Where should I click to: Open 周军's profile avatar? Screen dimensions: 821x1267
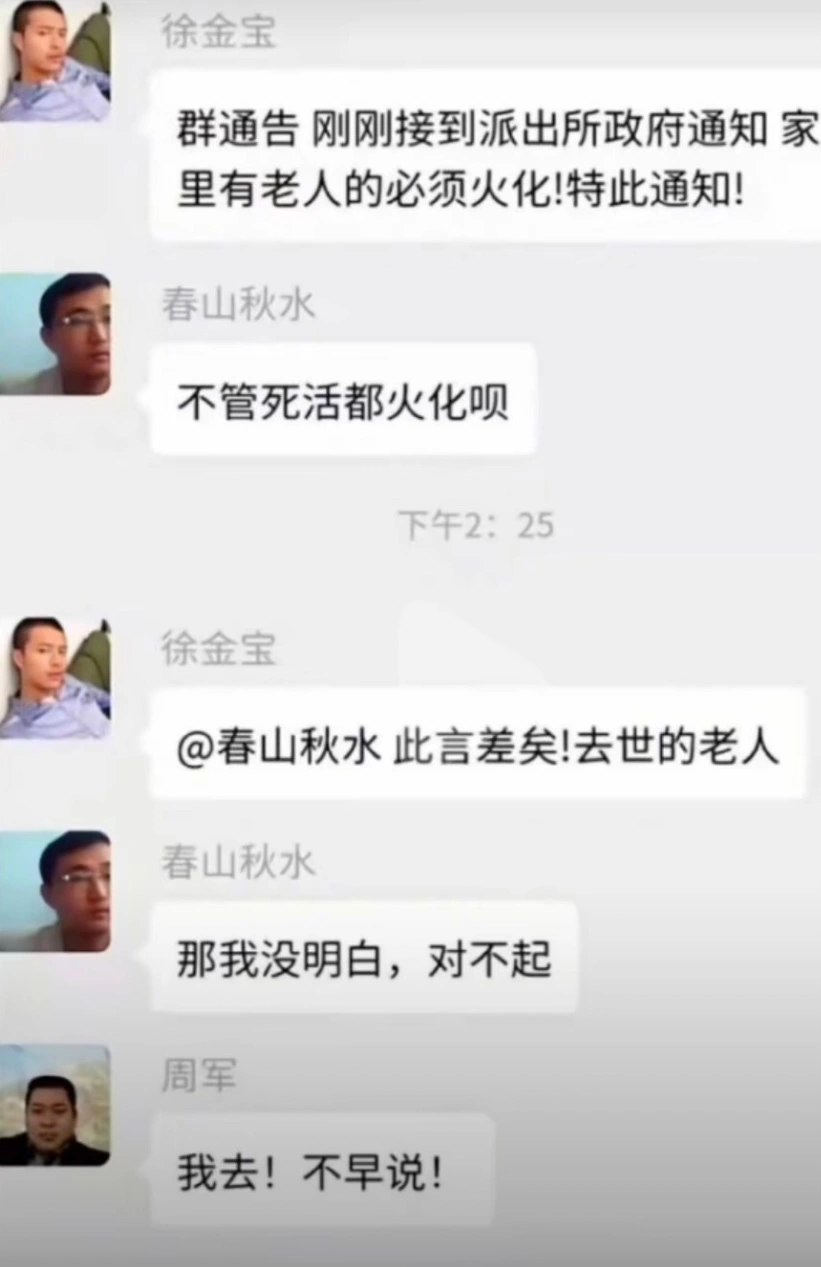pos(55,1105)
